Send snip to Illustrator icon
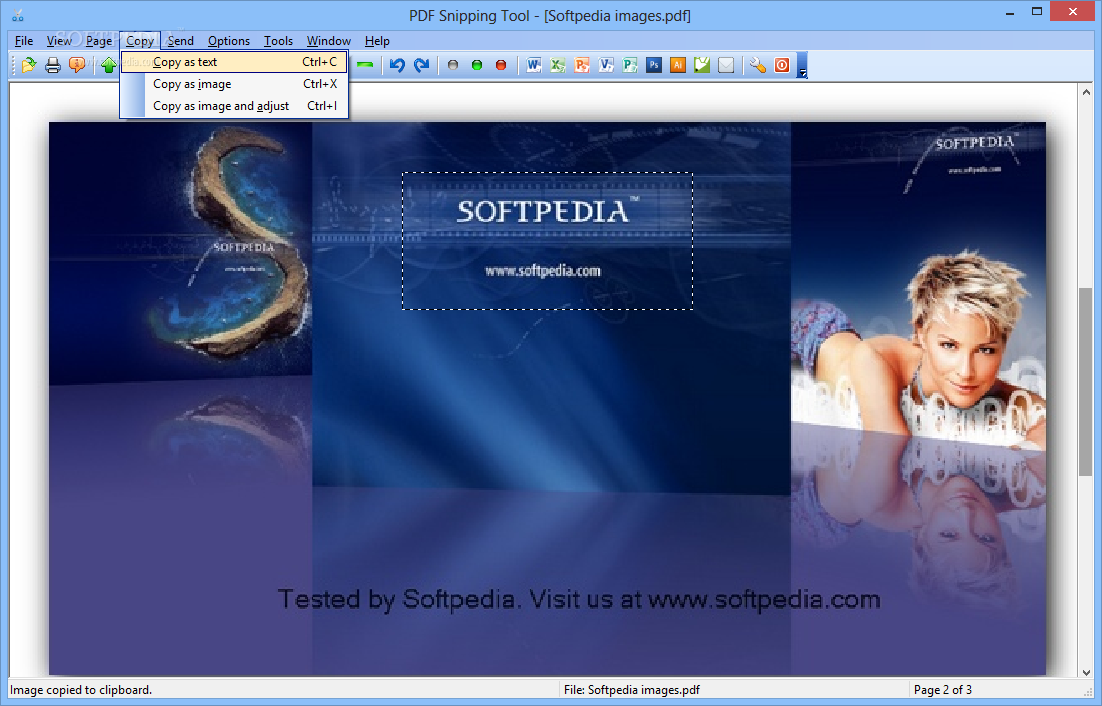Image resolution: width=1102 pixels, height=706 pixels. pos(678,65)
